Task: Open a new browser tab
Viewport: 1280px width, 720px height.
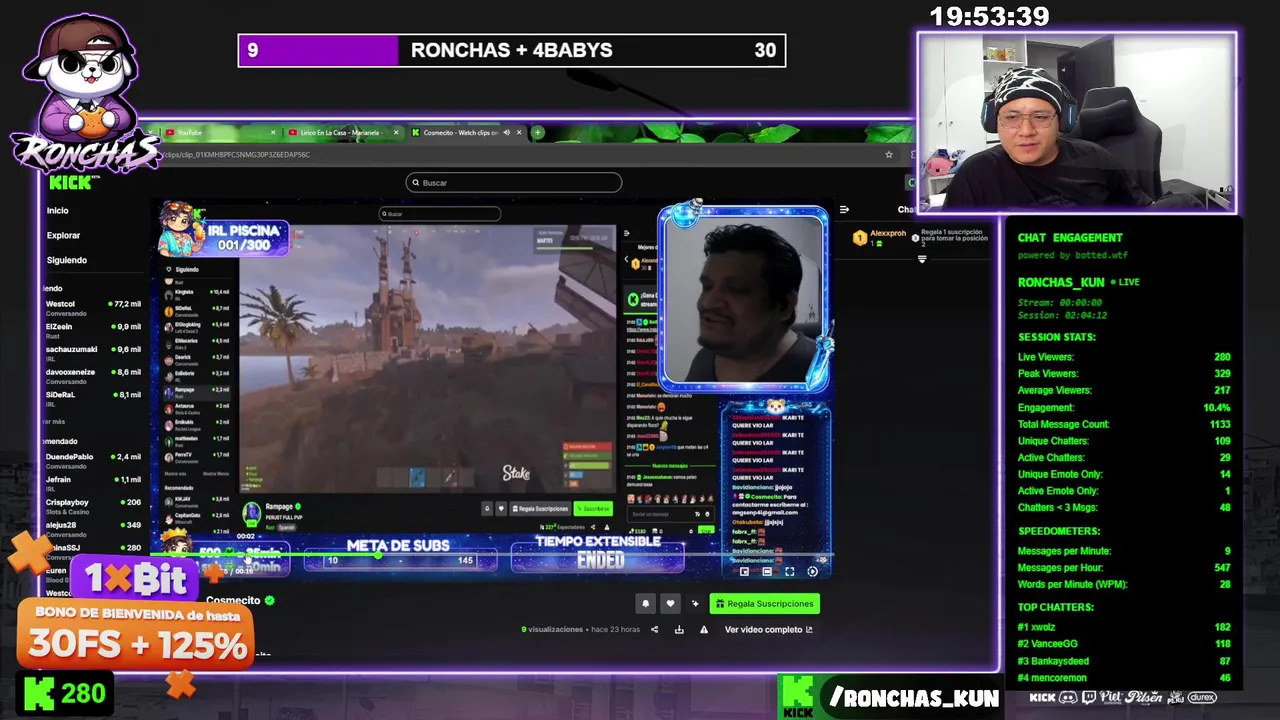Action: tap(538, 132)
